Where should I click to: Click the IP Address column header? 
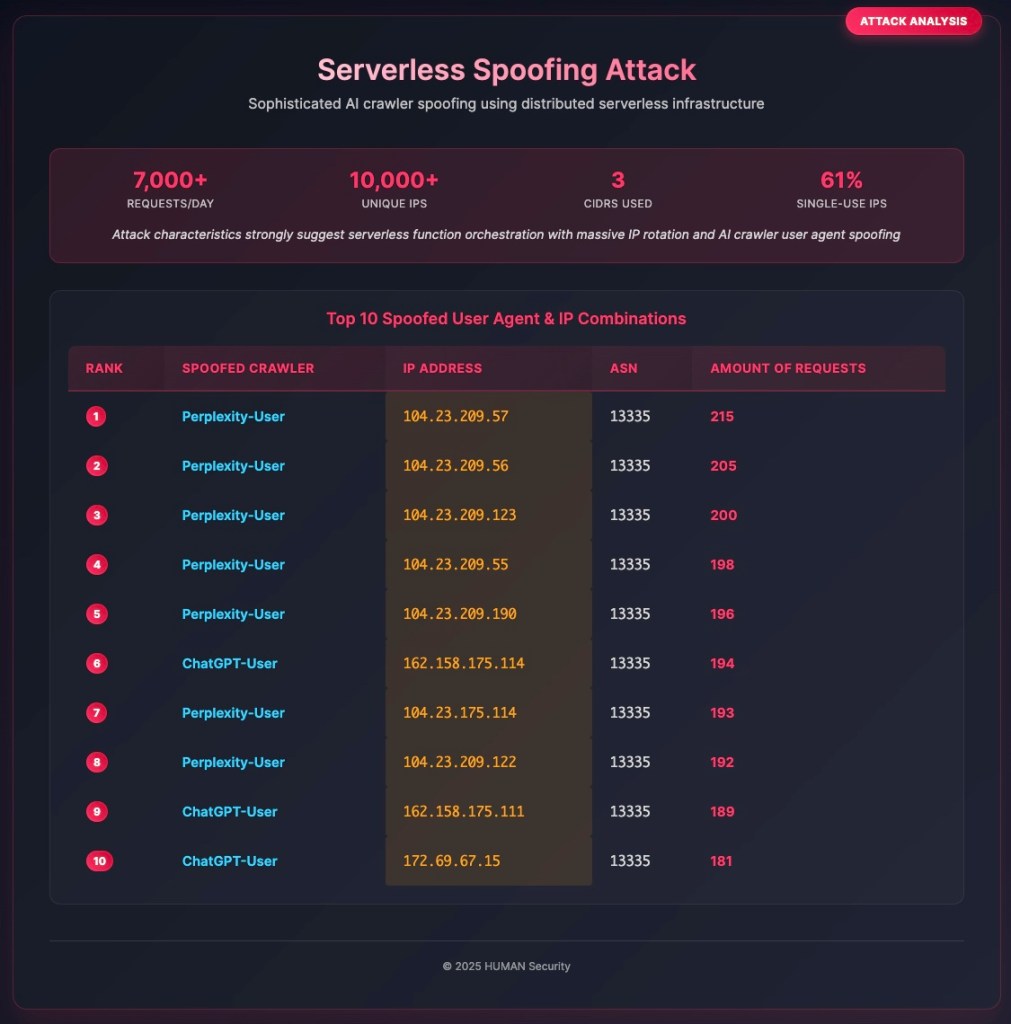click(442, 368)
